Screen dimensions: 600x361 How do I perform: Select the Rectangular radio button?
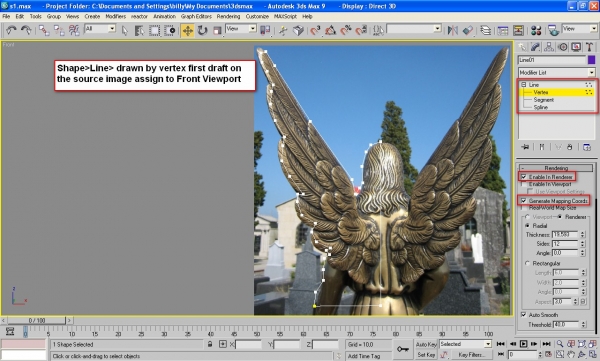527,263
